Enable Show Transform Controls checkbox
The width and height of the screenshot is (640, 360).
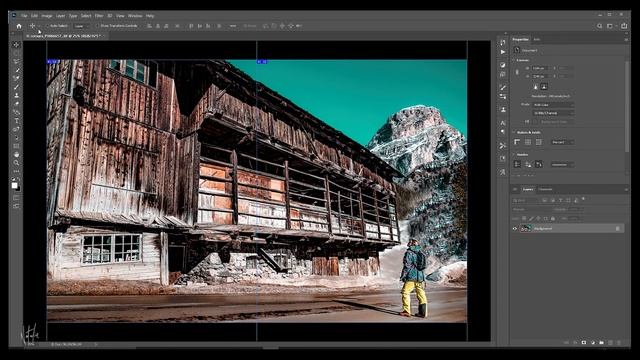point(97,26)
